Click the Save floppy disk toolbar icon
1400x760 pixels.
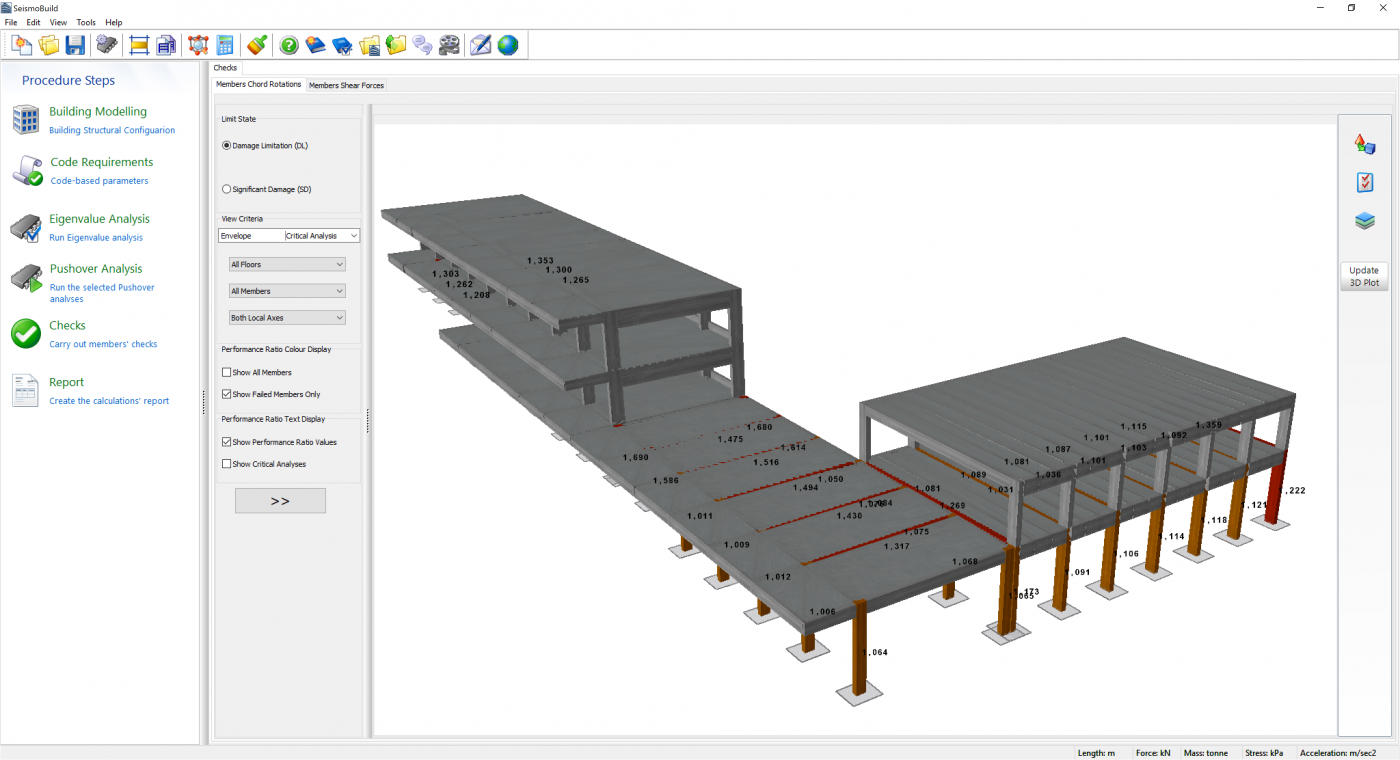click(75, 45)
